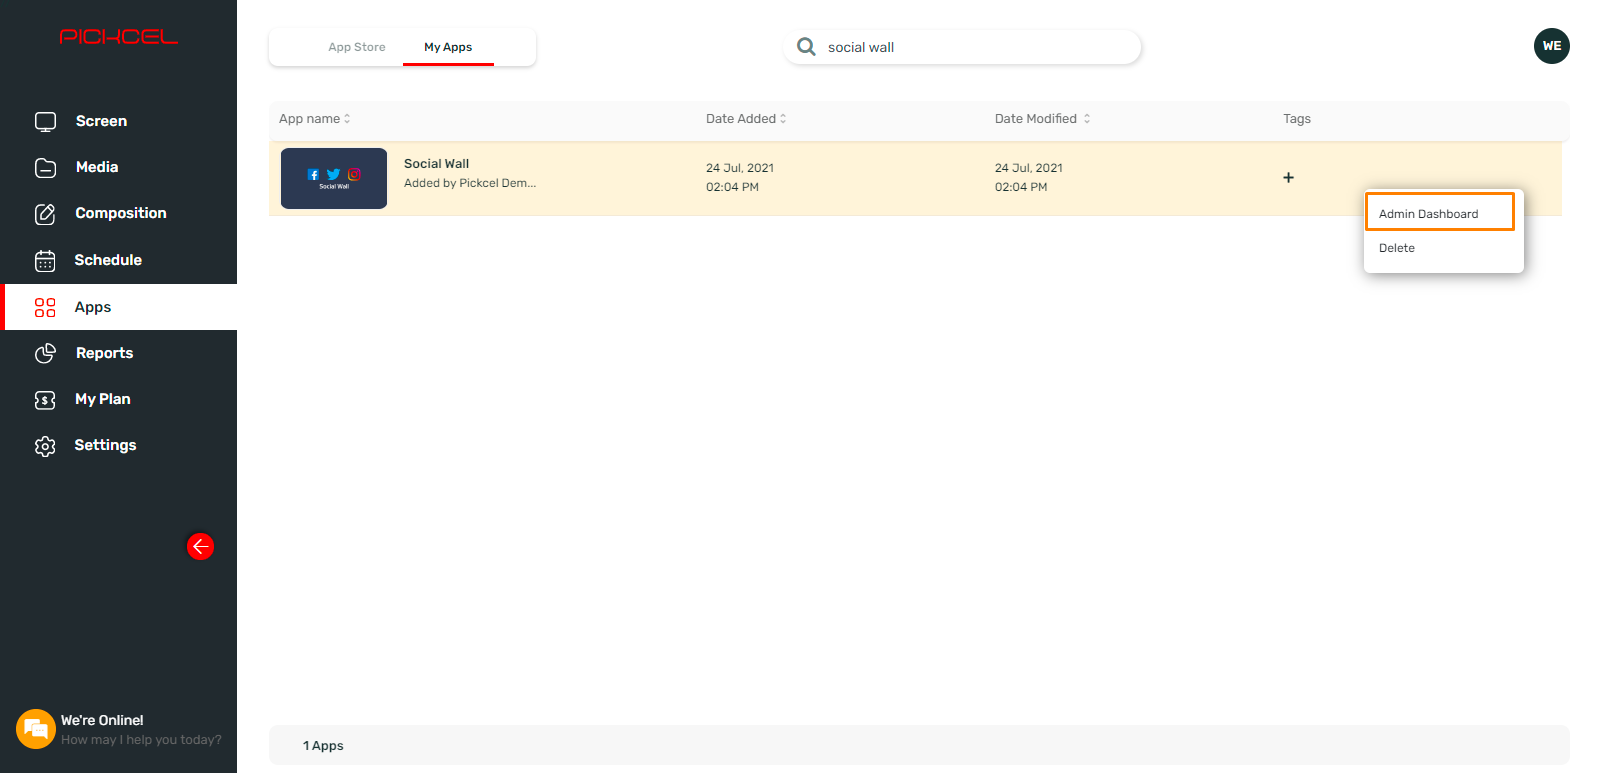Click the Apps grid icon in sidebar
Viewport: 1599px width, 773px height.
45,307
